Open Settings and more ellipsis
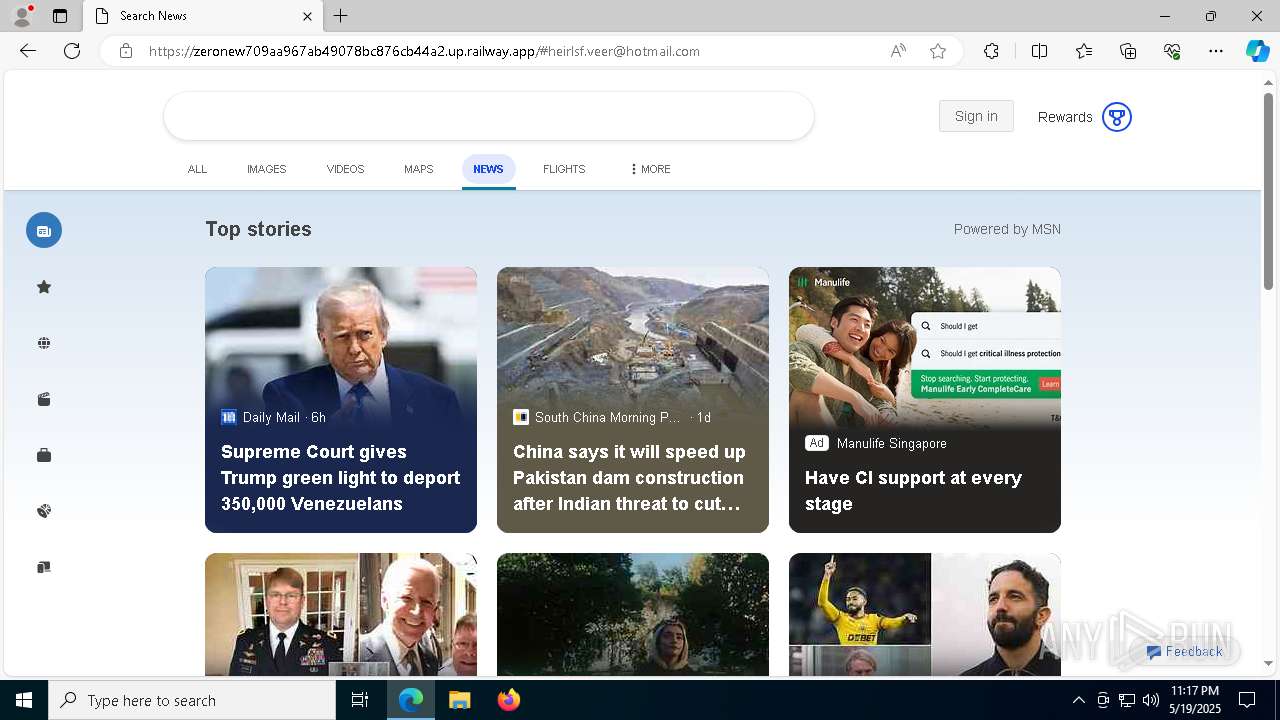Screen dimensions: 1280x720 pyautogui.click(x=1216, y=51)
